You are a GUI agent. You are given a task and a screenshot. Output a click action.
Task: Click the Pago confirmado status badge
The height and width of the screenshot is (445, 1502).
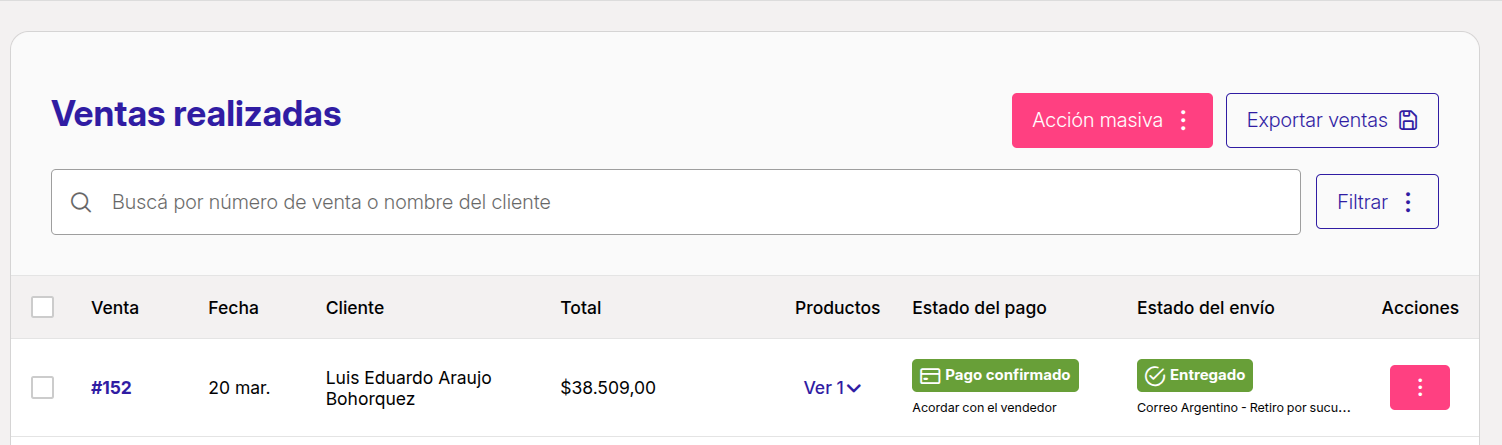tap(995, 376)
